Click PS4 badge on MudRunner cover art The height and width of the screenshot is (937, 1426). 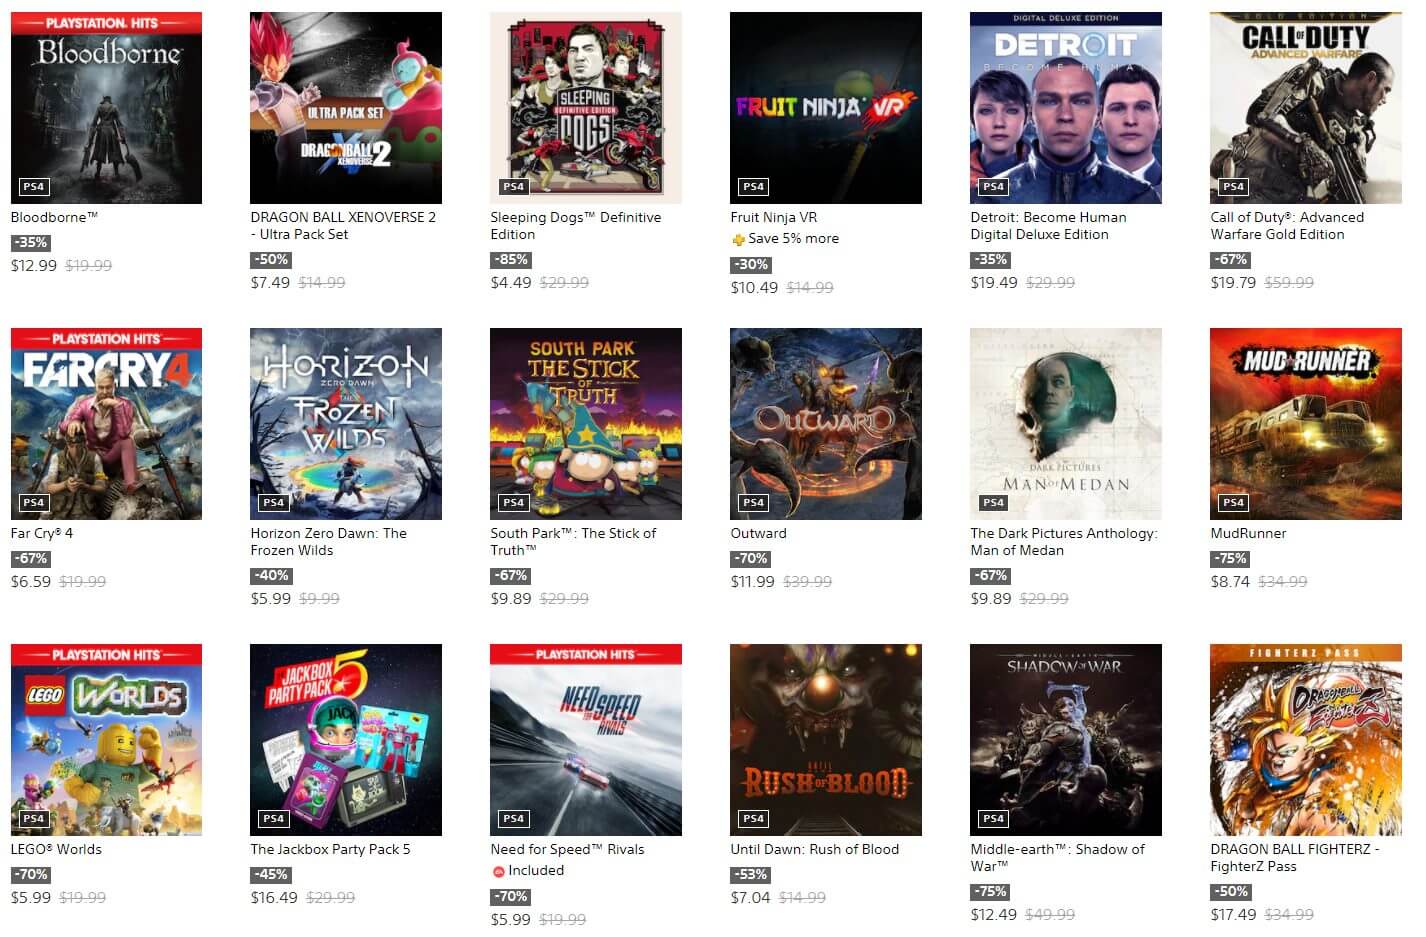[1234, 503]
